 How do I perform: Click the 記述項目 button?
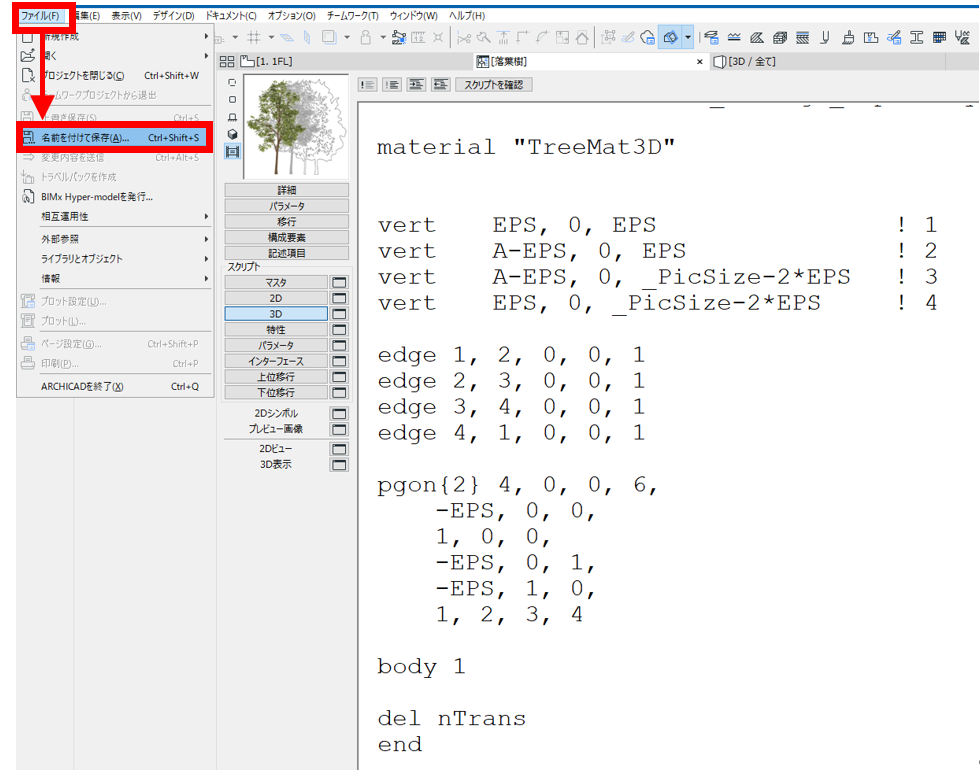(286, 253)
